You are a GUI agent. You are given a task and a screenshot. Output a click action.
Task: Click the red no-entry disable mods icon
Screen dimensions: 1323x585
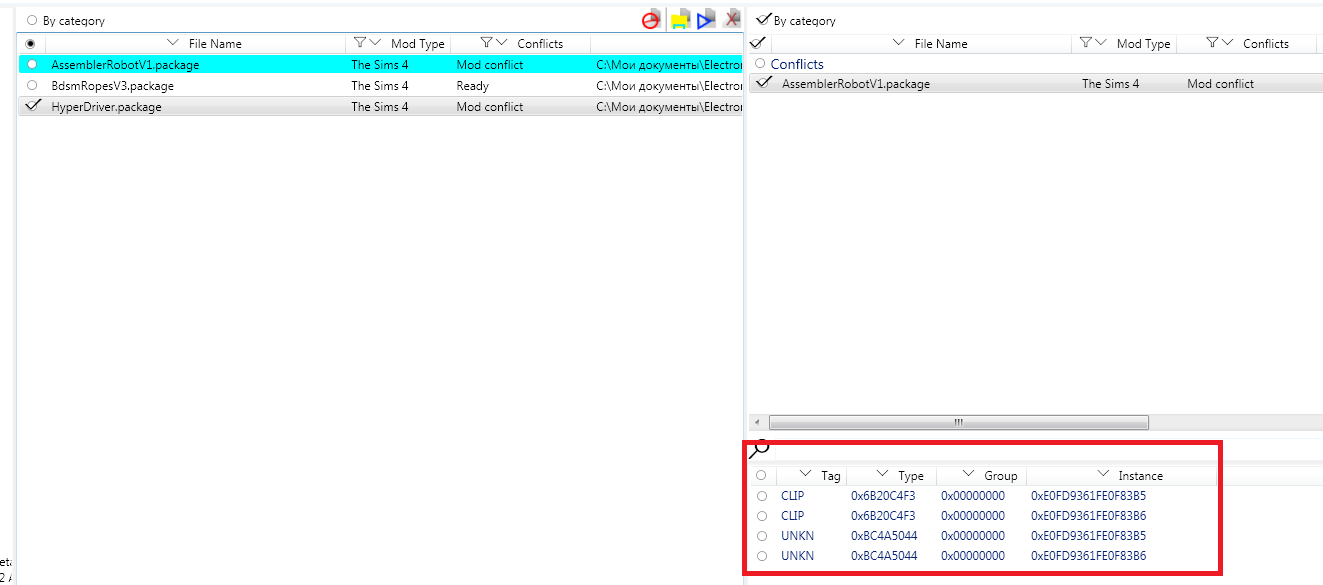point(651,19)
